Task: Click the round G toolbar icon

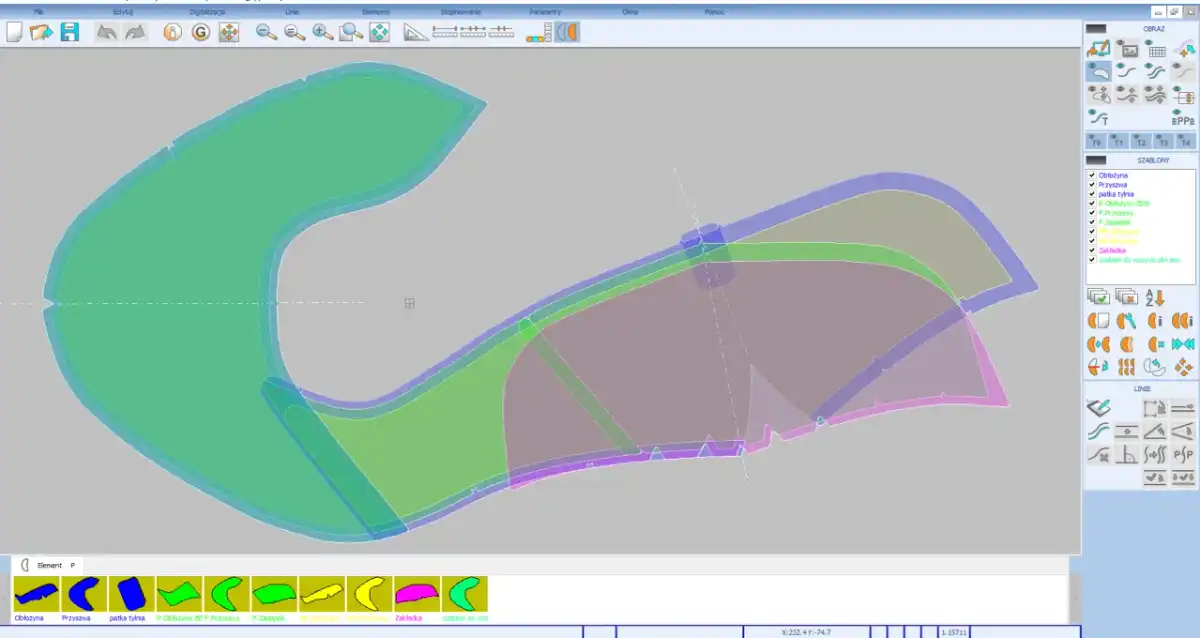Action: 200,33
